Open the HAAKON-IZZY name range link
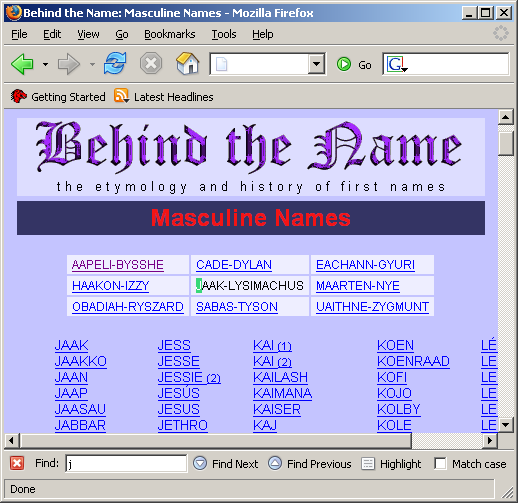The height and width of the screenshot is (503, 518). pos(110,286)
